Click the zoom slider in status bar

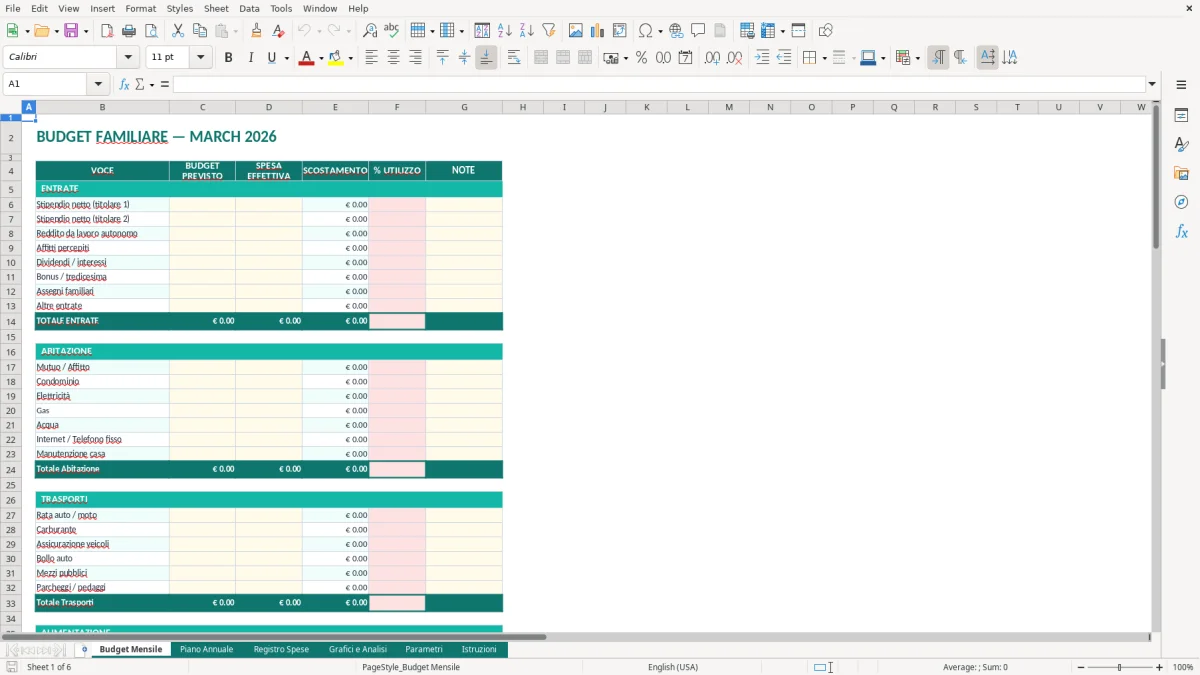pyautogui.click(x=1119, y=667)
